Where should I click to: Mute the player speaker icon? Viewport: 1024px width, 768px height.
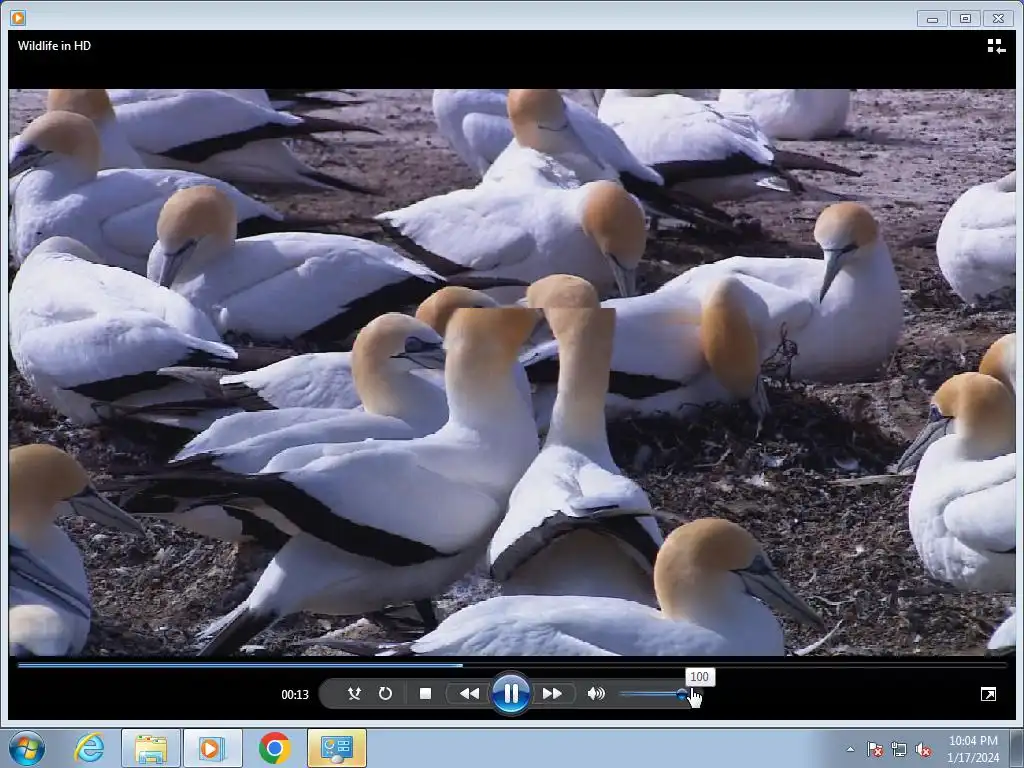click(x=596, y=694)
